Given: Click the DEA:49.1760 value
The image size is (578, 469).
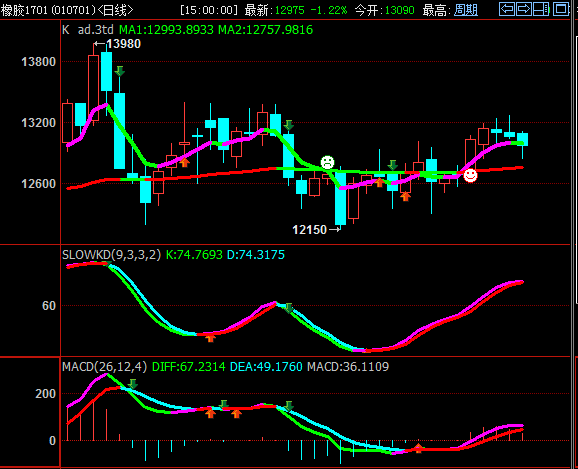Looking at the screenshot, I should (266, 367).
